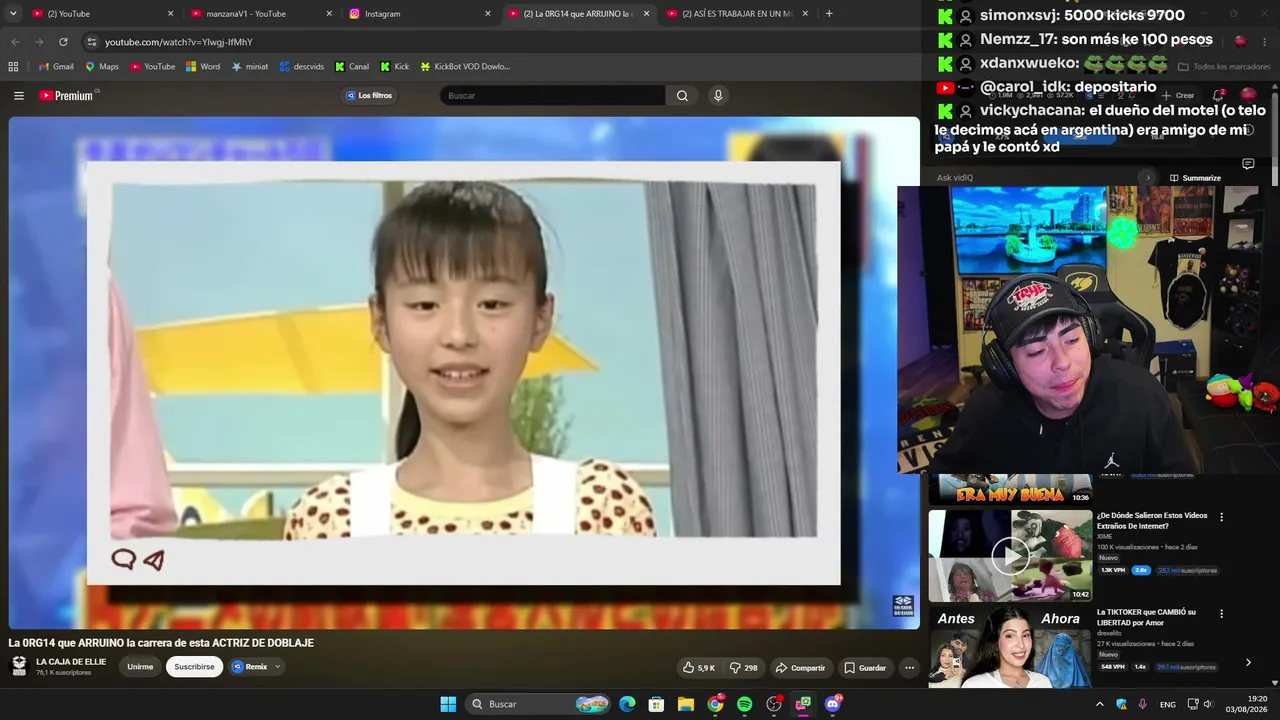Switch to Chrome in the taskbar
Screen dimensions: 1280x720
click(x=715, y=704)
